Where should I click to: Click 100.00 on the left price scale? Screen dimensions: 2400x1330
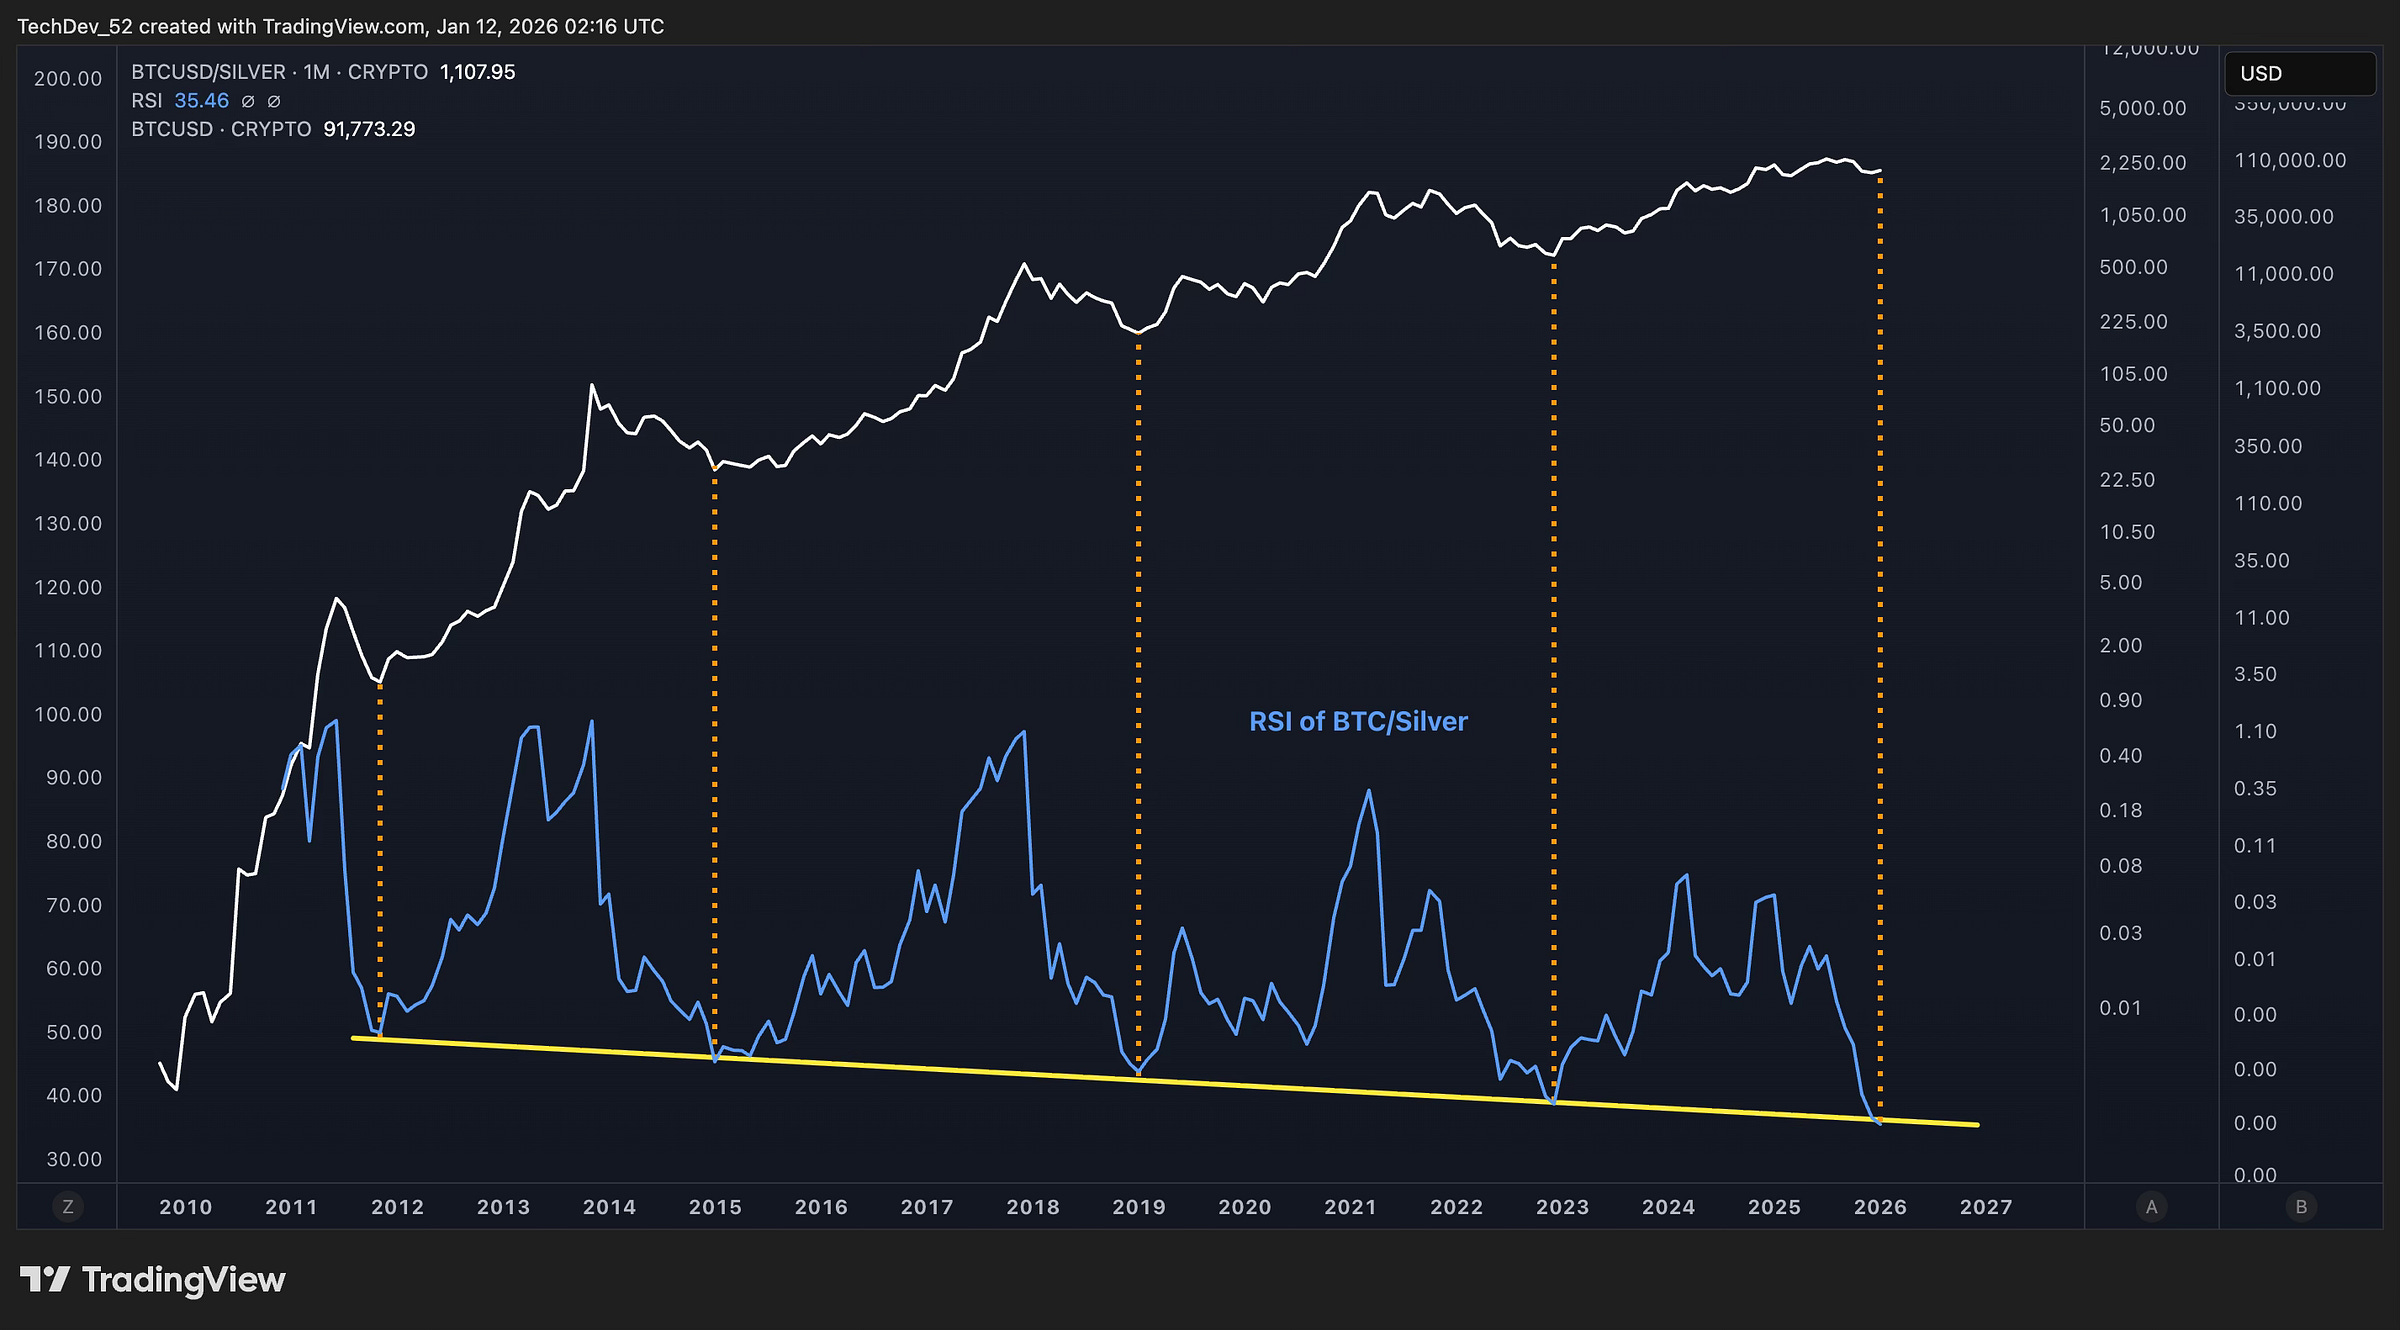coord(68,714)
